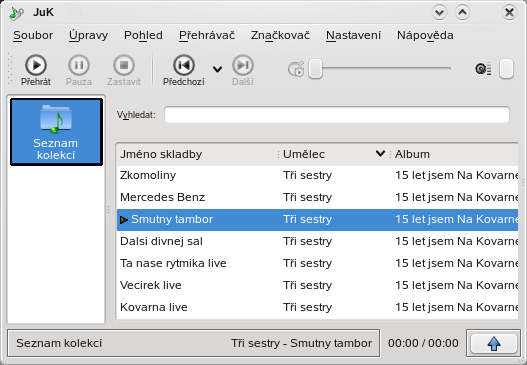Skip to next track with Další

coord(243,70)
